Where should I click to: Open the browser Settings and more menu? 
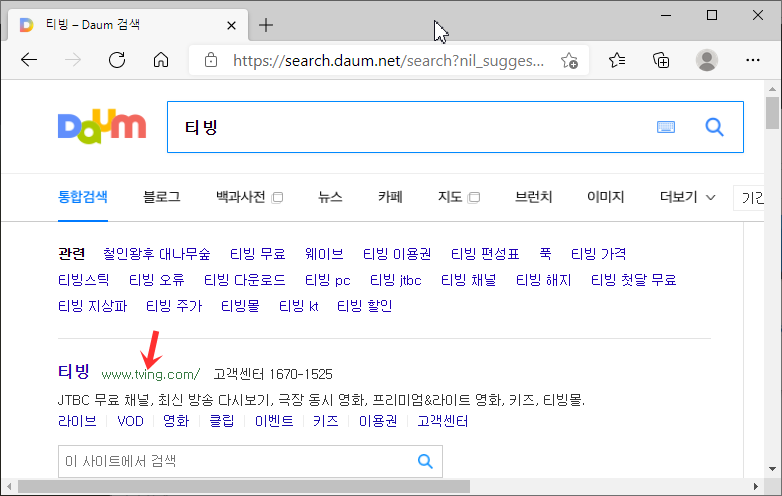tap(753, 60)
